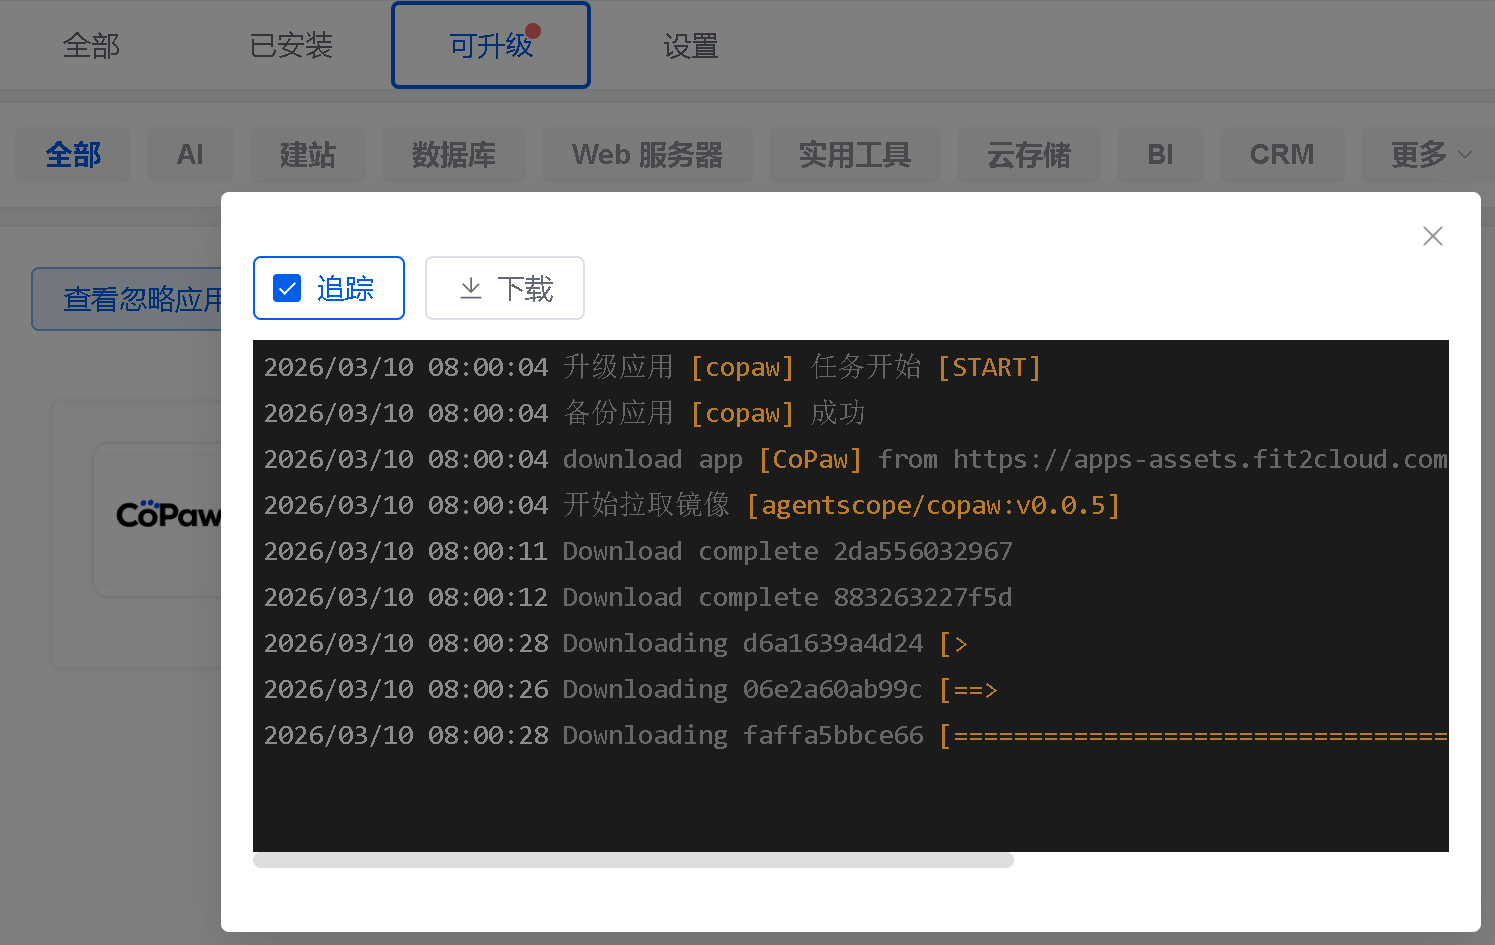
Task: Filter apps by 数据库 category
Action: tap(453, 155)
